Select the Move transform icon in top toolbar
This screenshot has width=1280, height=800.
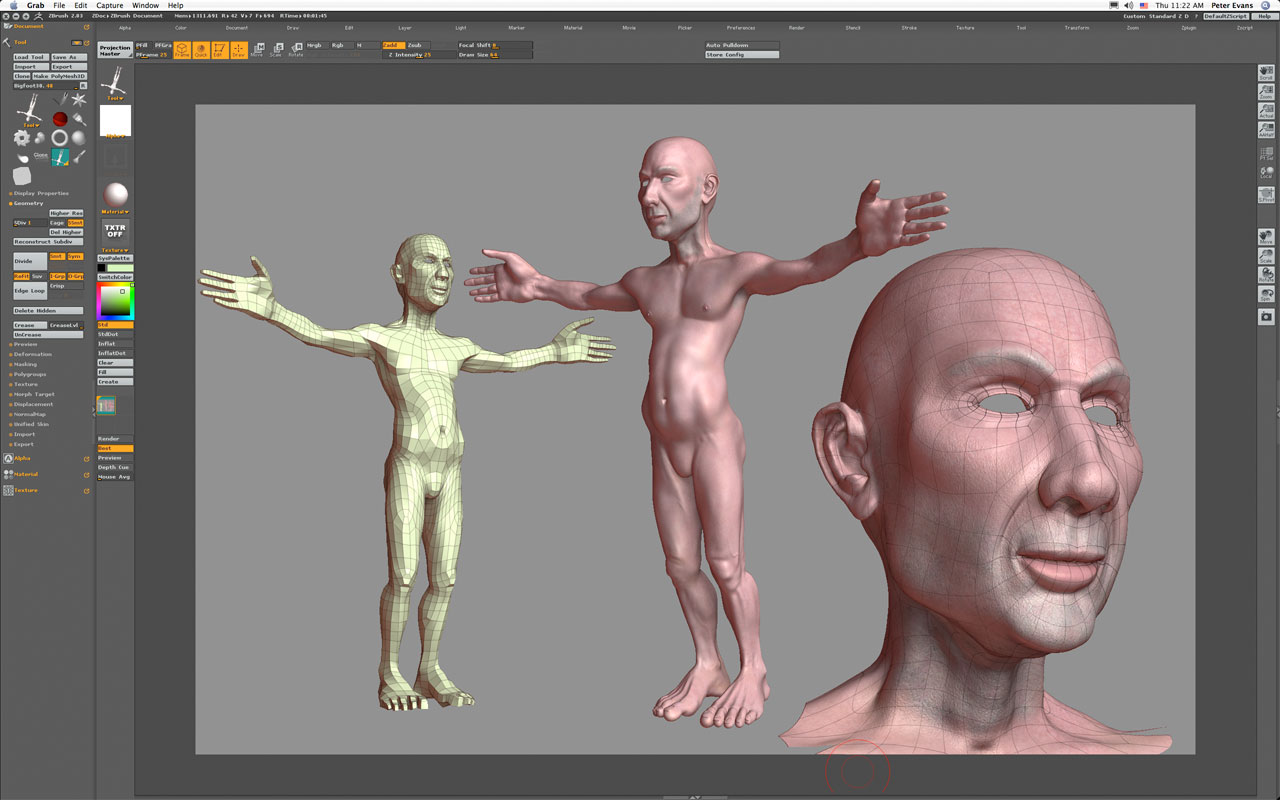click(258, 49)
